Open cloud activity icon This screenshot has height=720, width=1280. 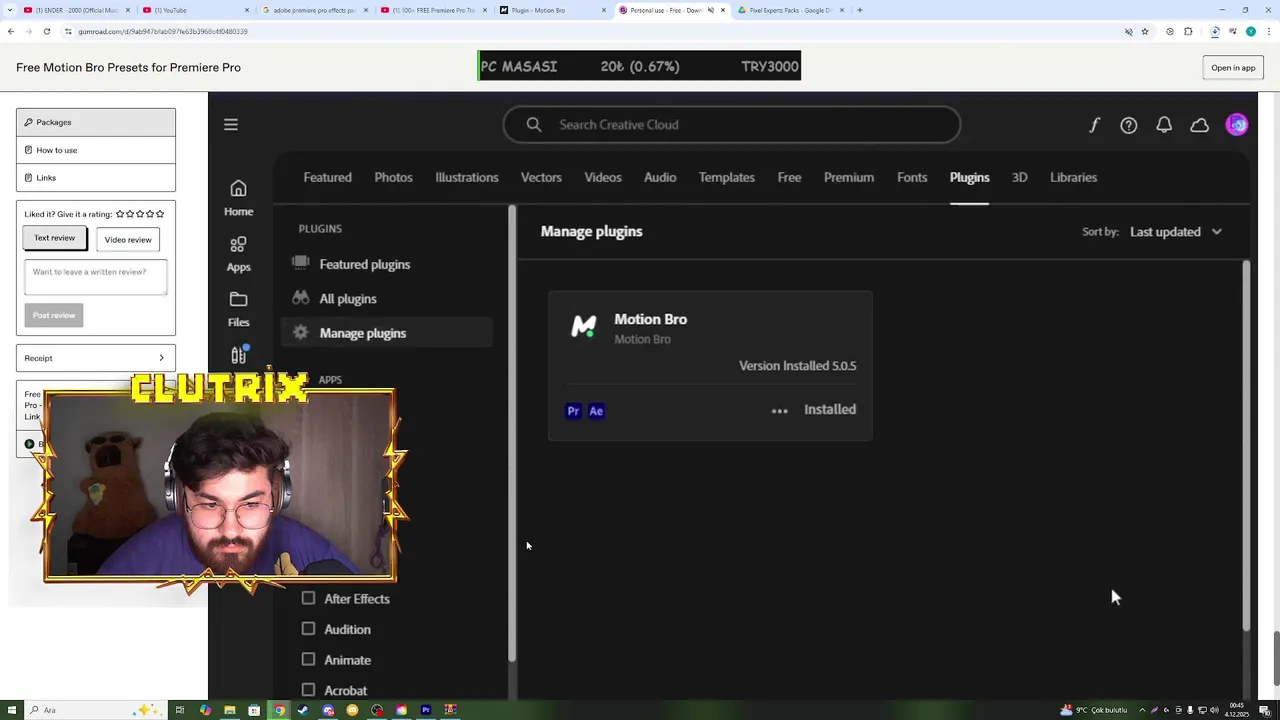click(1199, 125)
